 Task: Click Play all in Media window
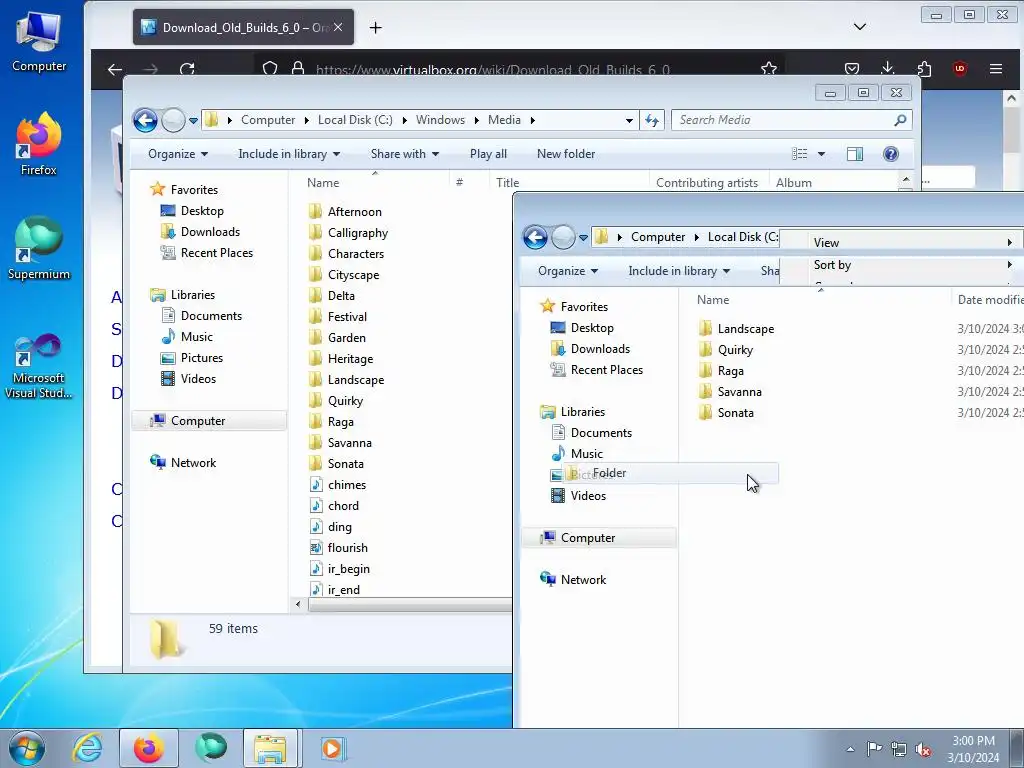click(x=488, y=154)
